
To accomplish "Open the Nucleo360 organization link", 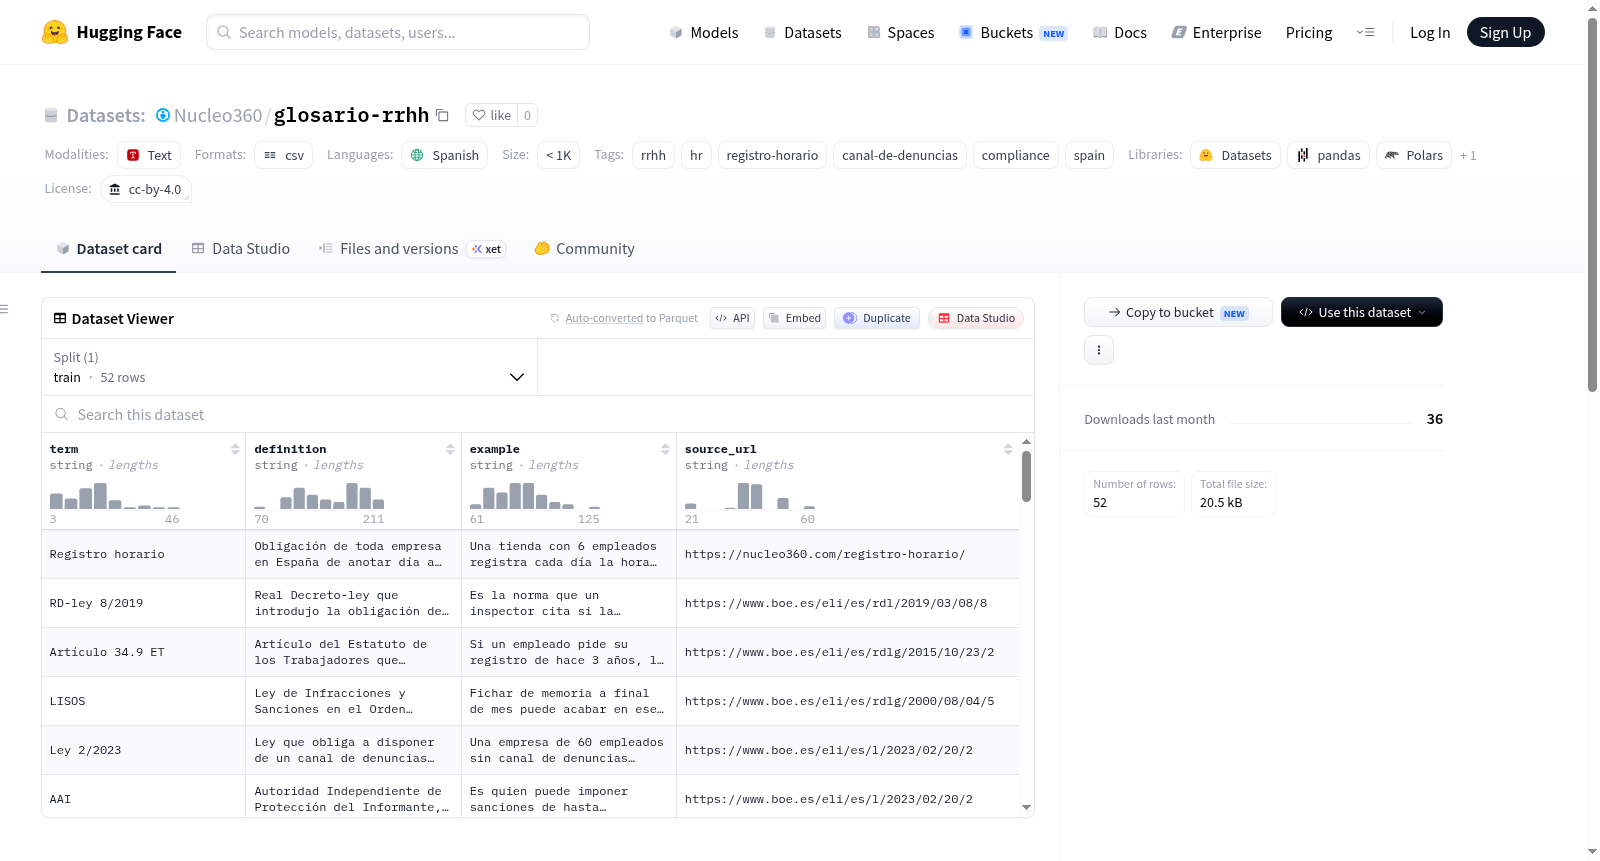I will point(218,115).
